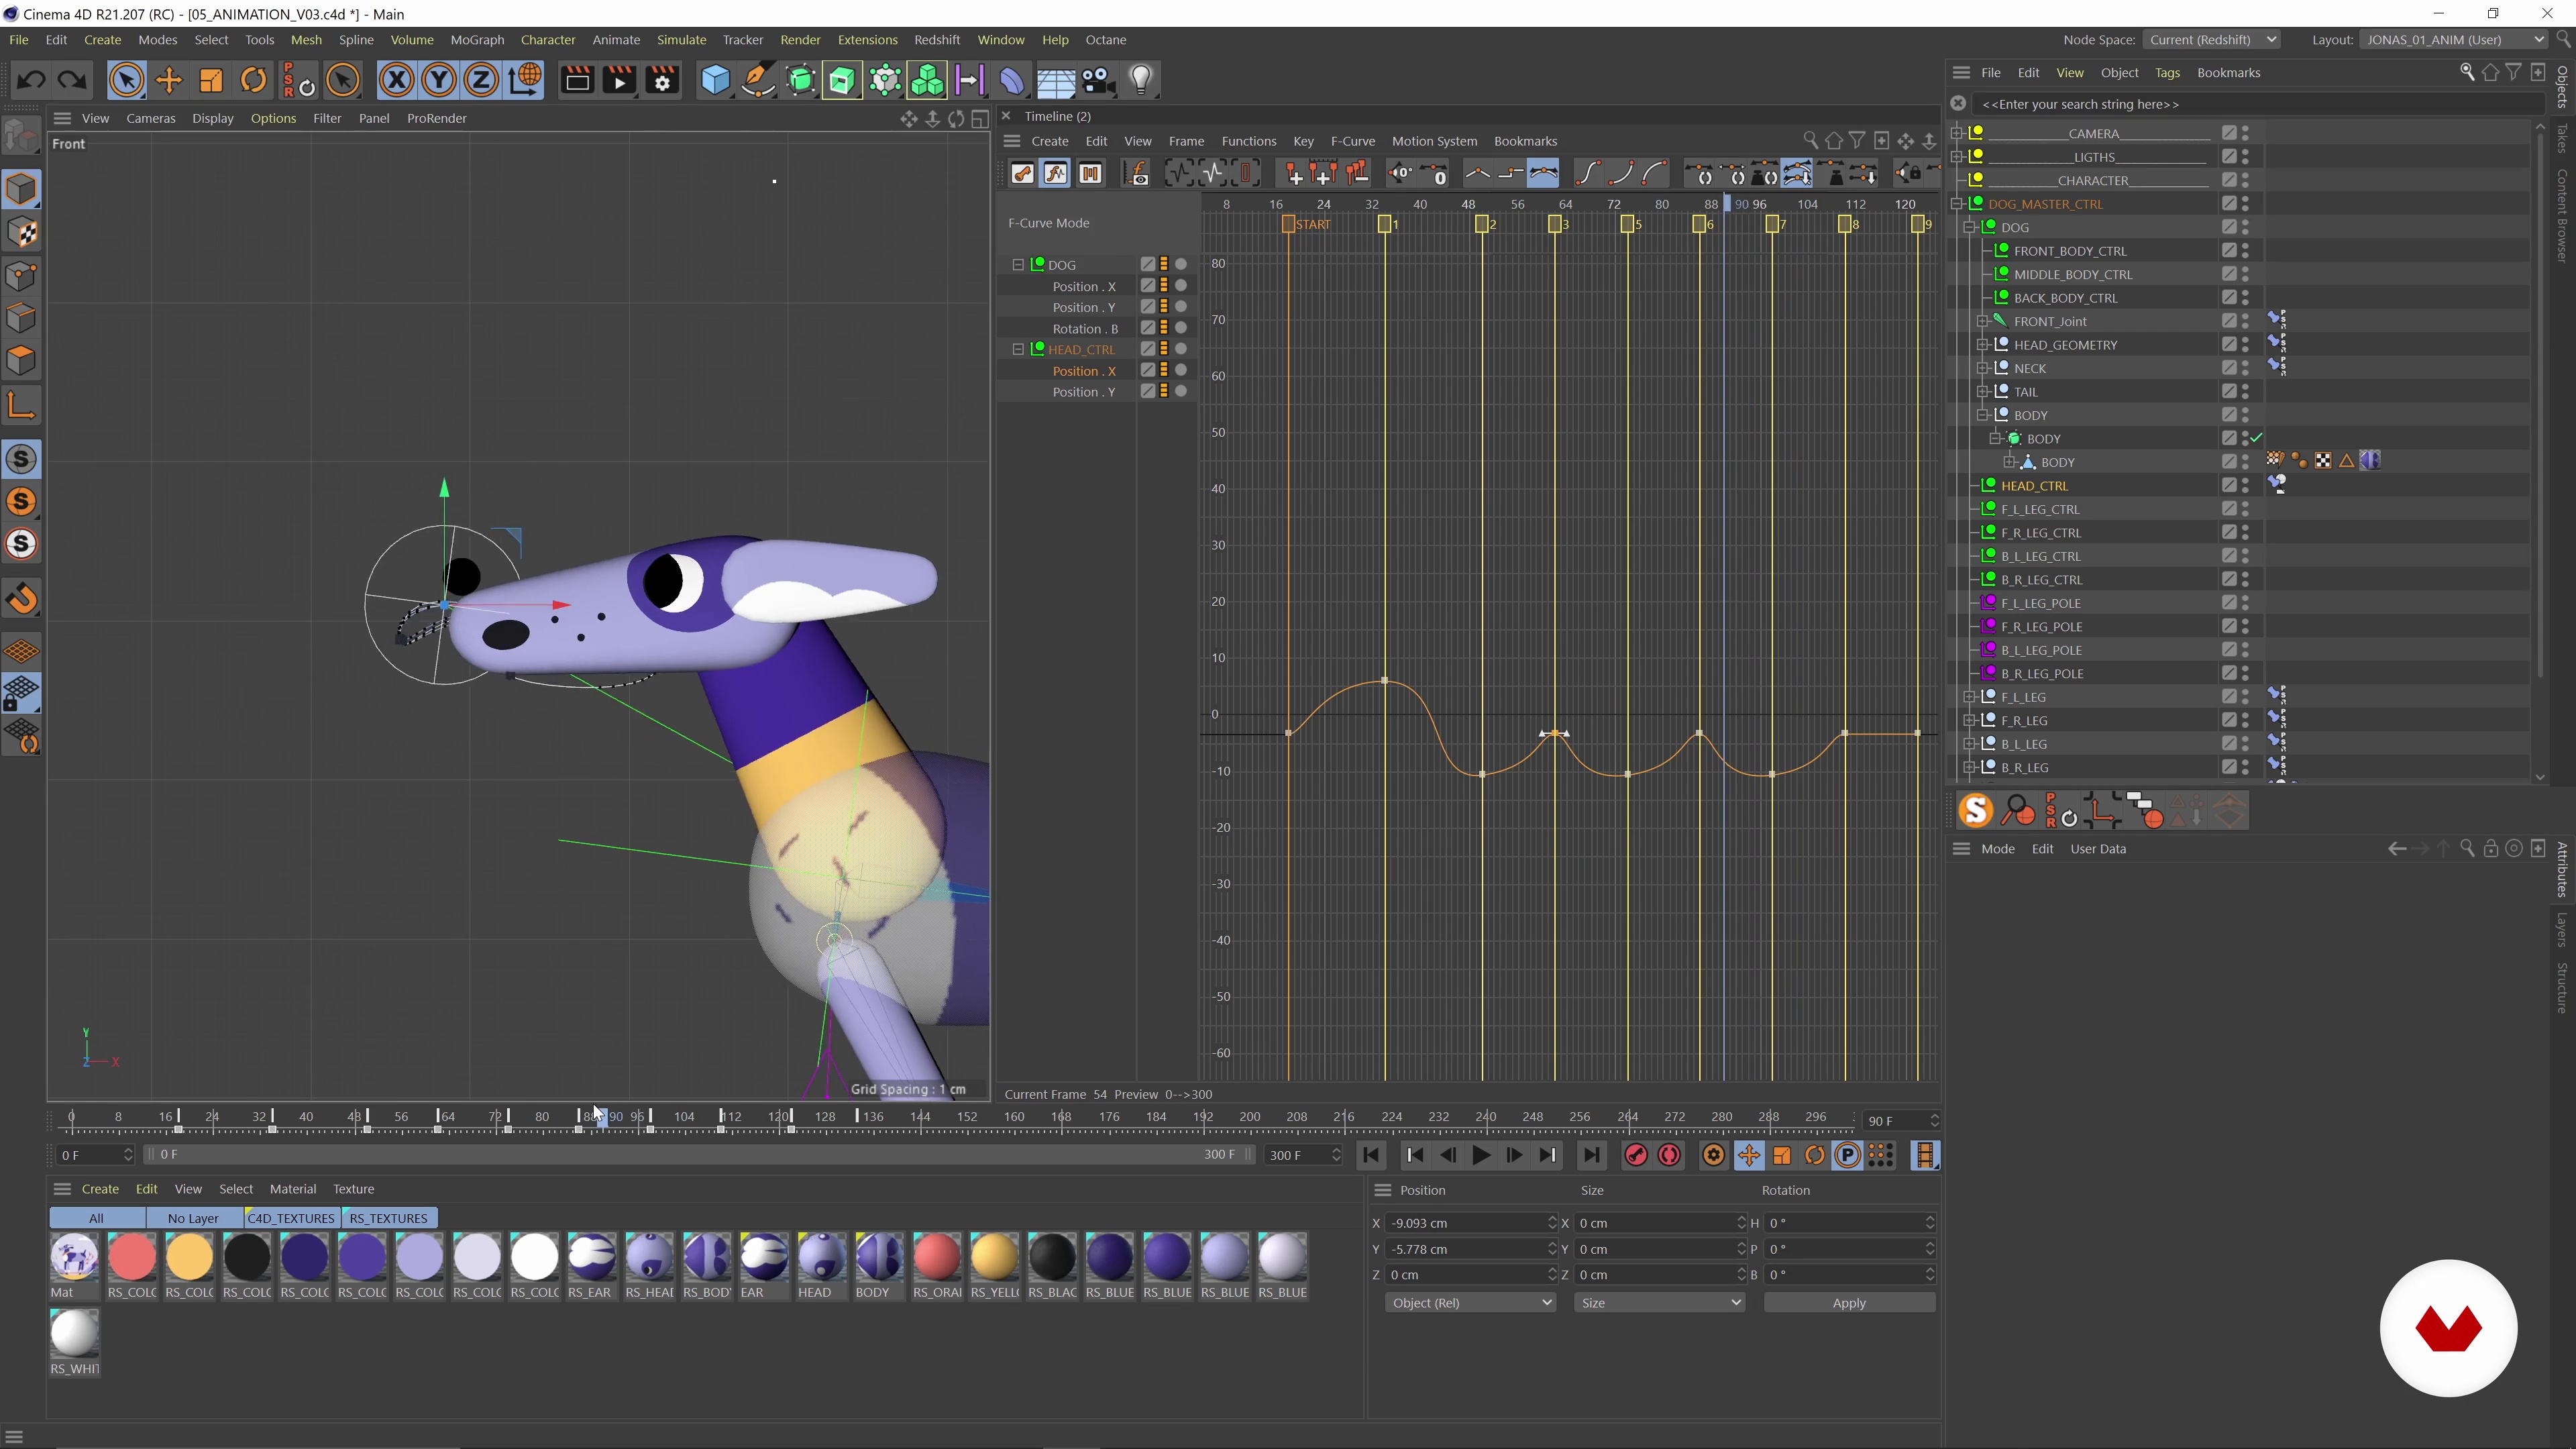Viewport: 2576px width, 1449px height.
Task: Click the Cube primitive icon
Action: [716, 80]
